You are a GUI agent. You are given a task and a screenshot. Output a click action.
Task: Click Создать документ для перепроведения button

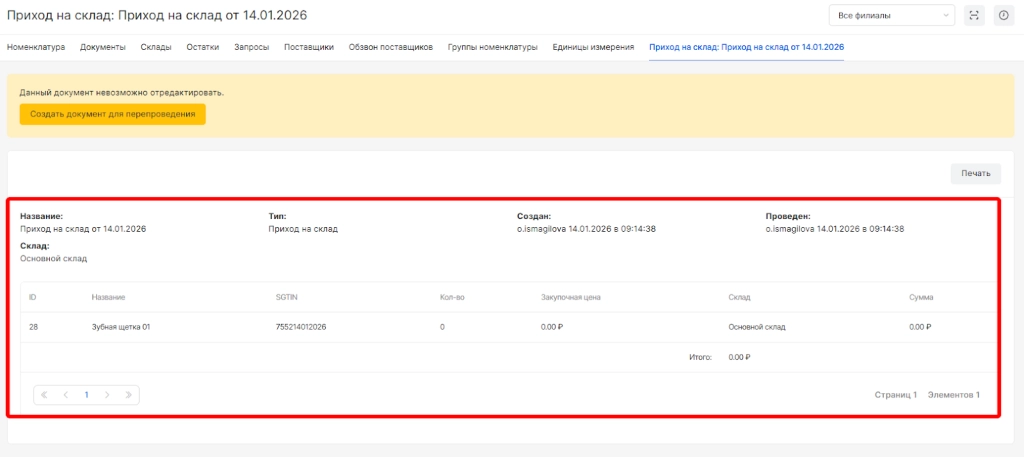click(x=112, y=114)
